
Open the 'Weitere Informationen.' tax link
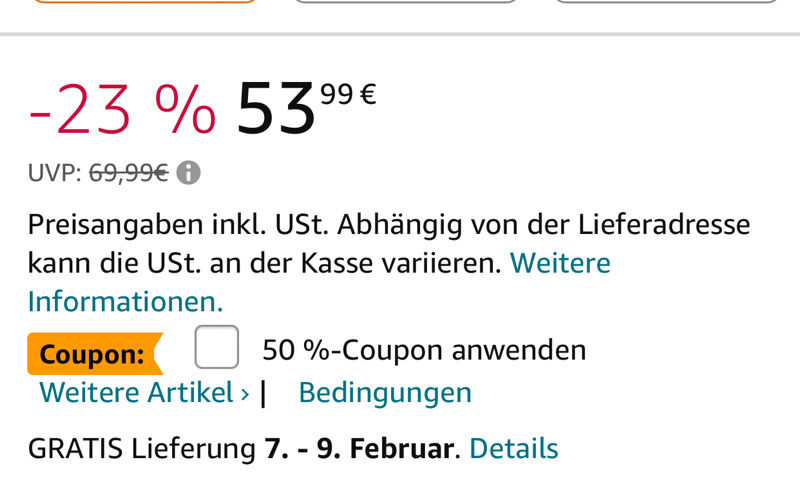pos(319,282)
